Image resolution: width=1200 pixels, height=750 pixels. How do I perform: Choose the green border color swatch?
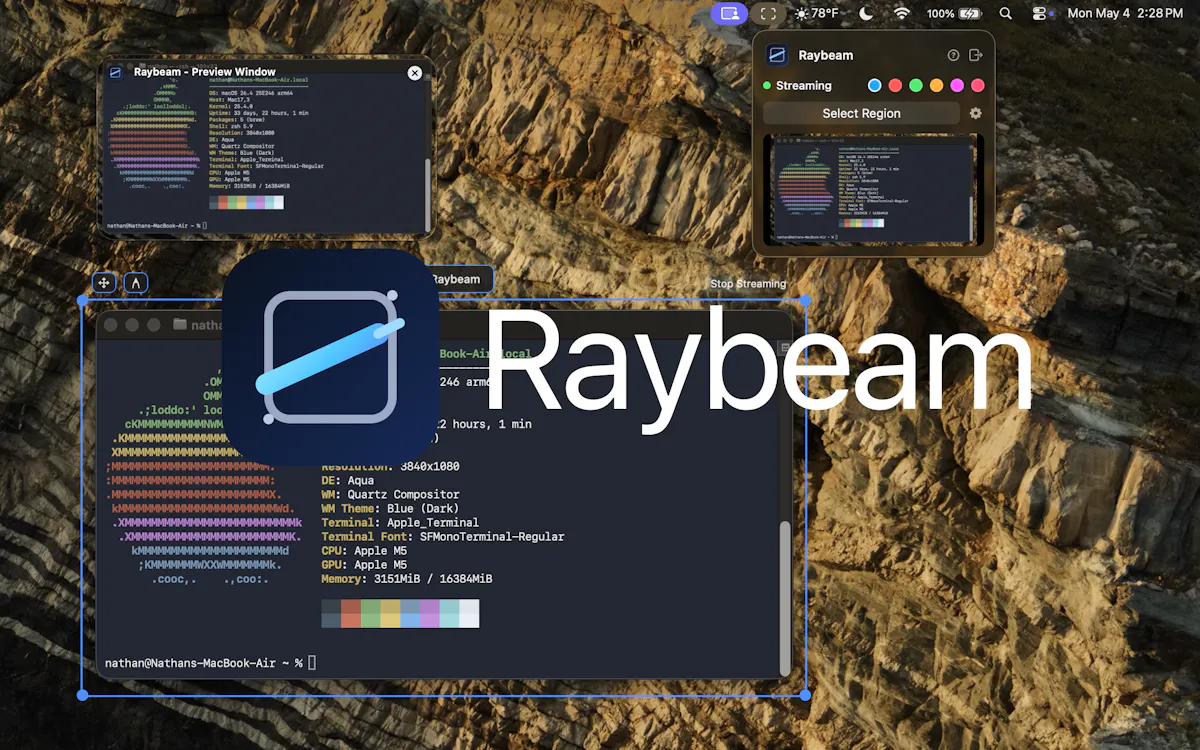click(916, 86)
